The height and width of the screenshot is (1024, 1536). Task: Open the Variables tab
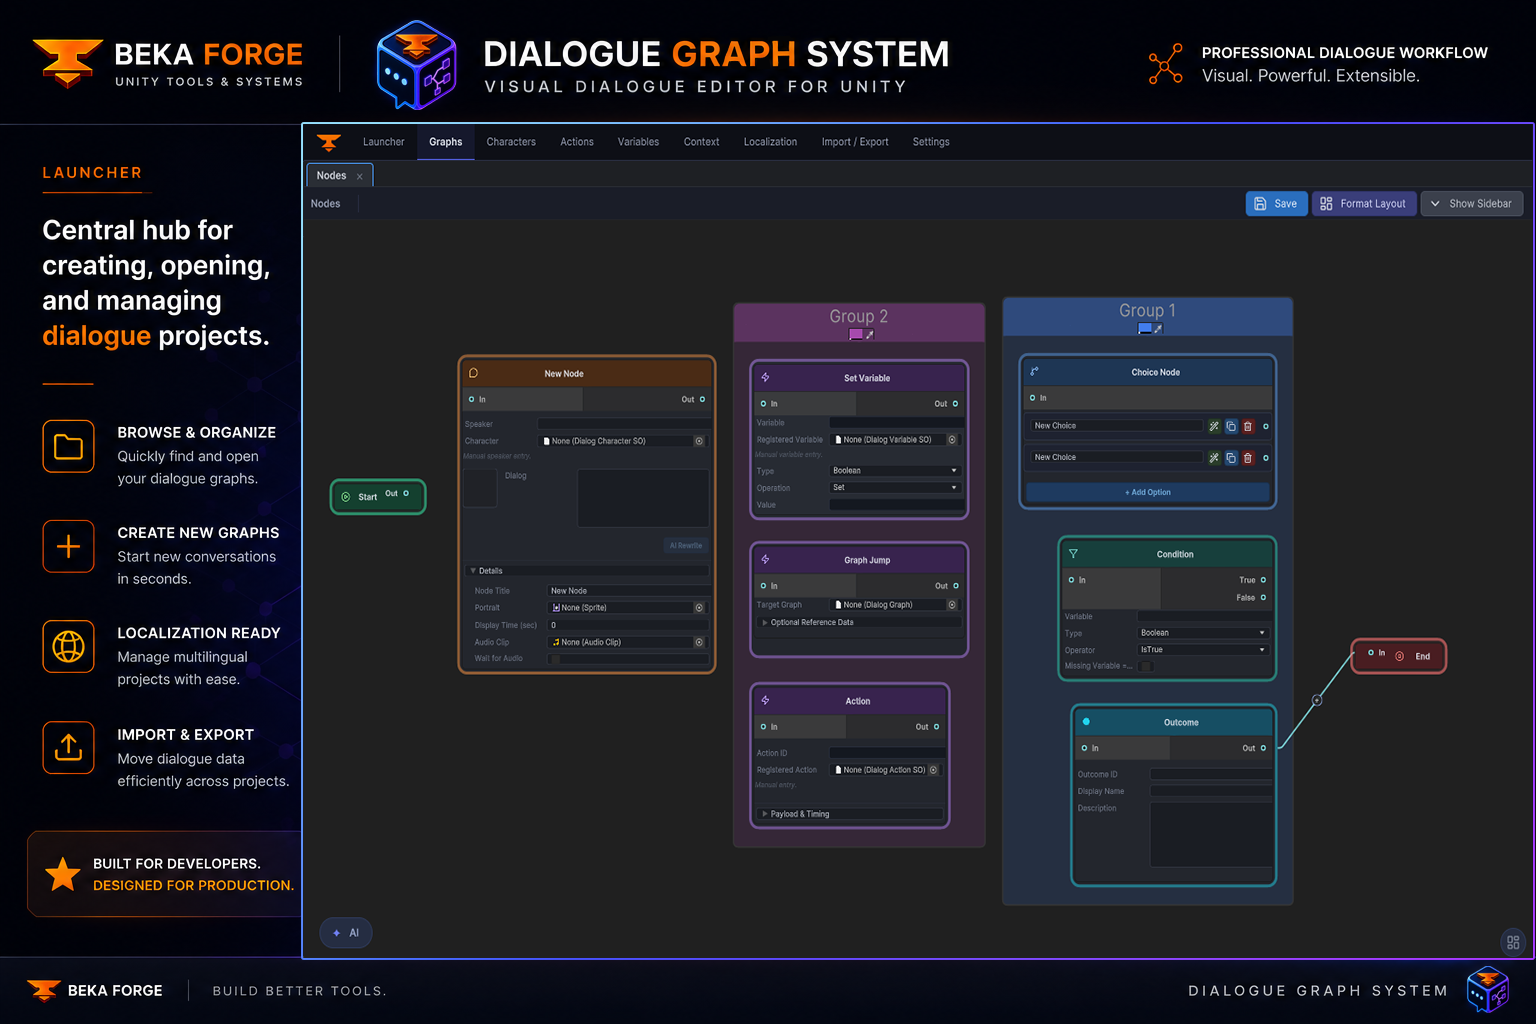(x=638, y=142)
